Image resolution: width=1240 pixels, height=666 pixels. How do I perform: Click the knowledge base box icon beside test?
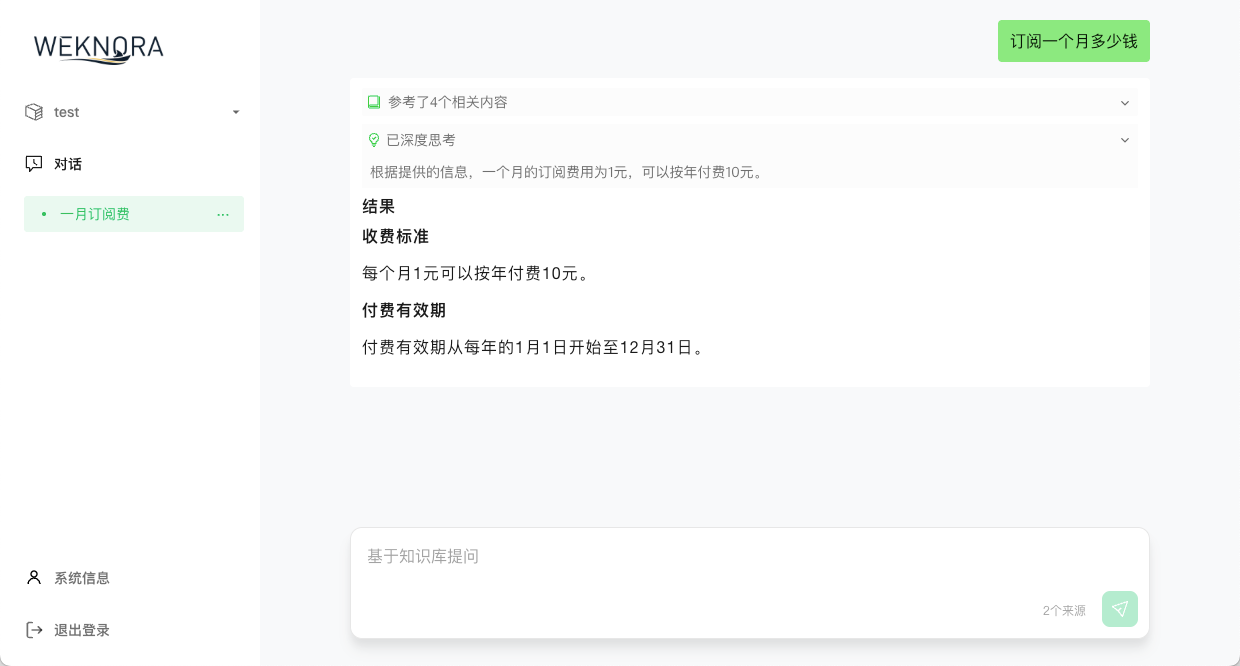point(33,112)
